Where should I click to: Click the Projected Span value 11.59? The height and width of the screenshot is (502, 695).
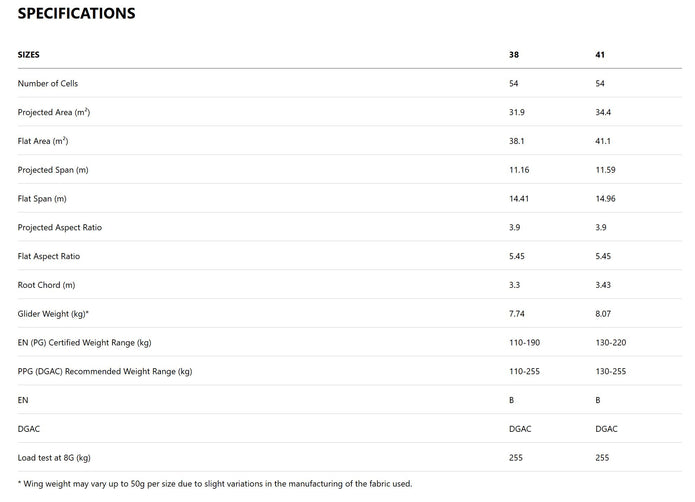point(605,170)
